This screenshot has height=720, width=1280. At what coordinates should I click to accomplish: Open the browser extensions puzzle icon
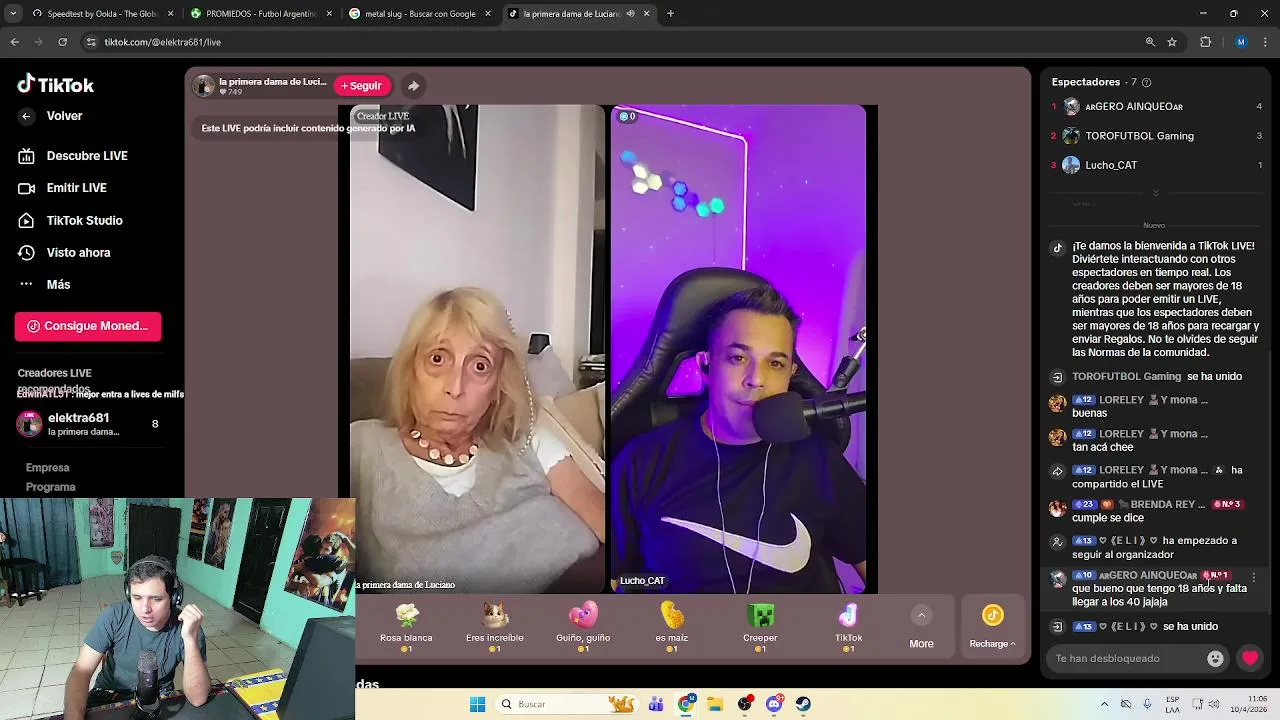1205,42
